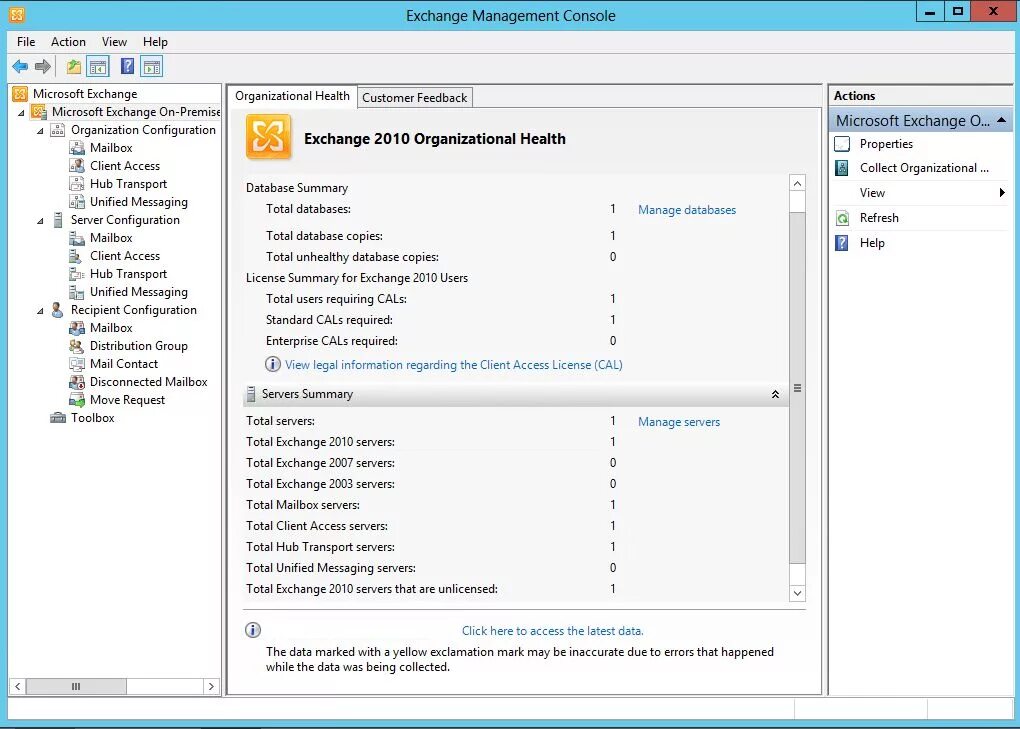Open the Help toolbar question-mark icon
1020x729 pixels.
coord(128,66)
